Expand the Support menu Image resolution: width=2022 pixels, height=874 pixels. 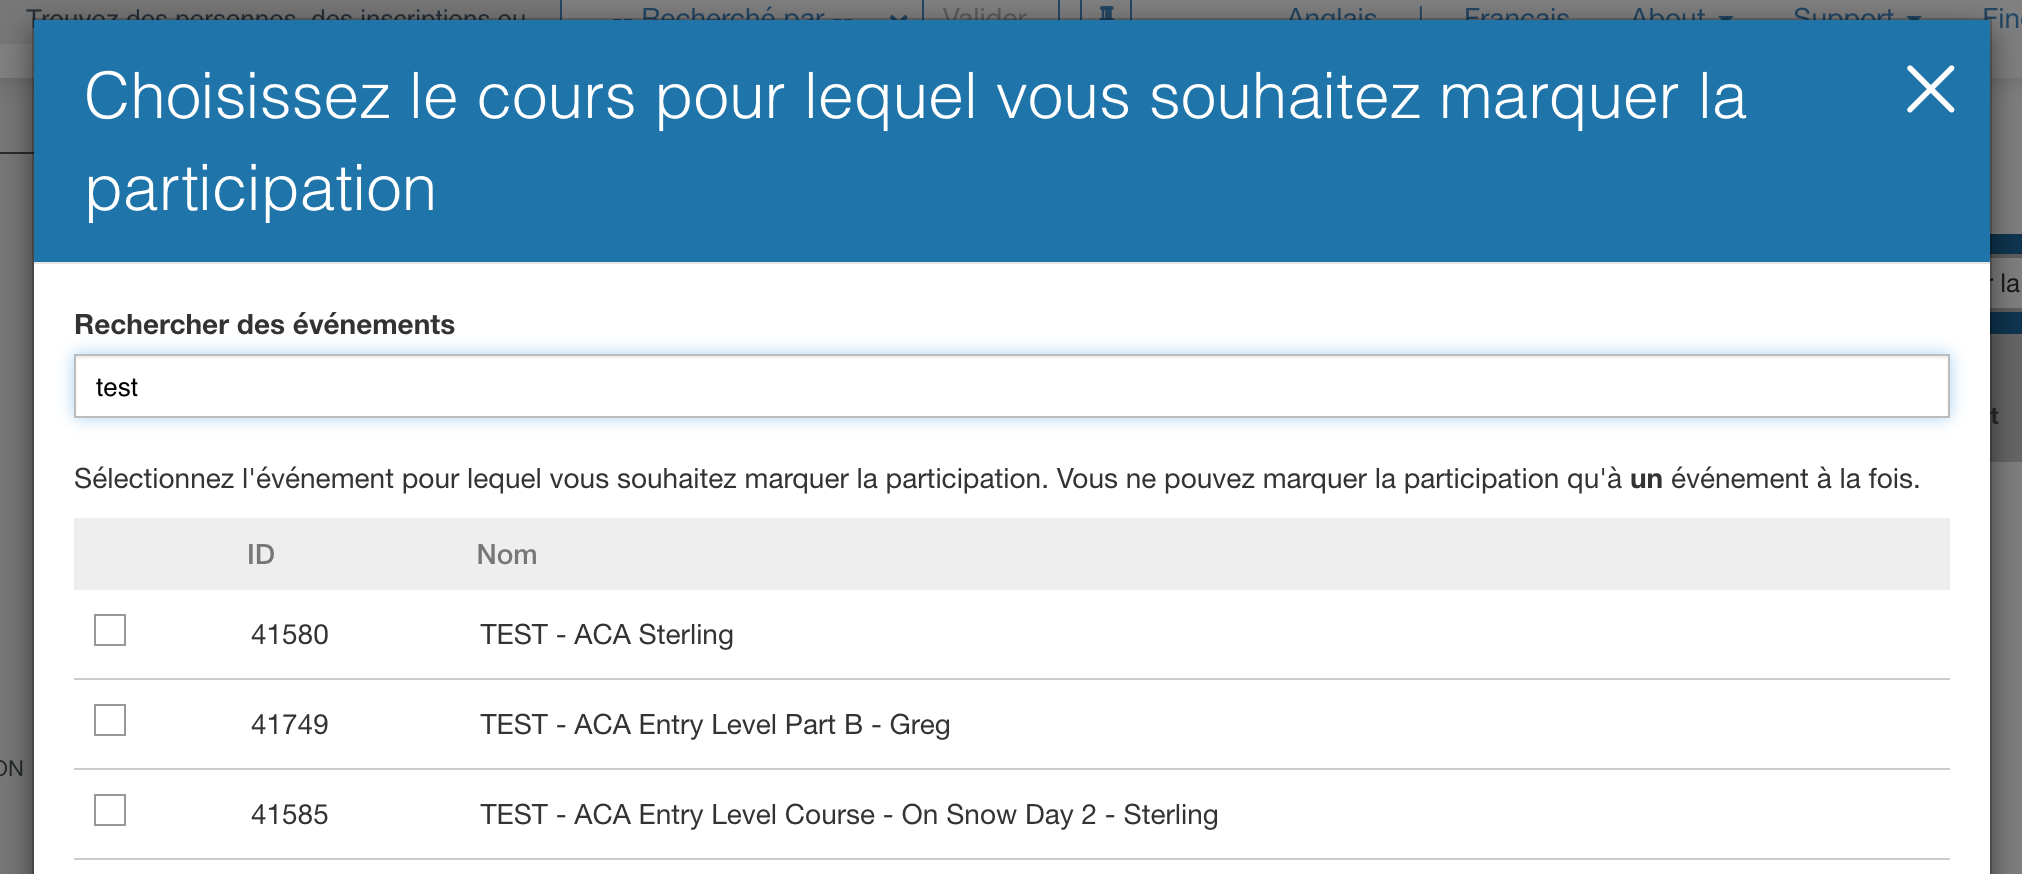click(x=1856, y=12)
